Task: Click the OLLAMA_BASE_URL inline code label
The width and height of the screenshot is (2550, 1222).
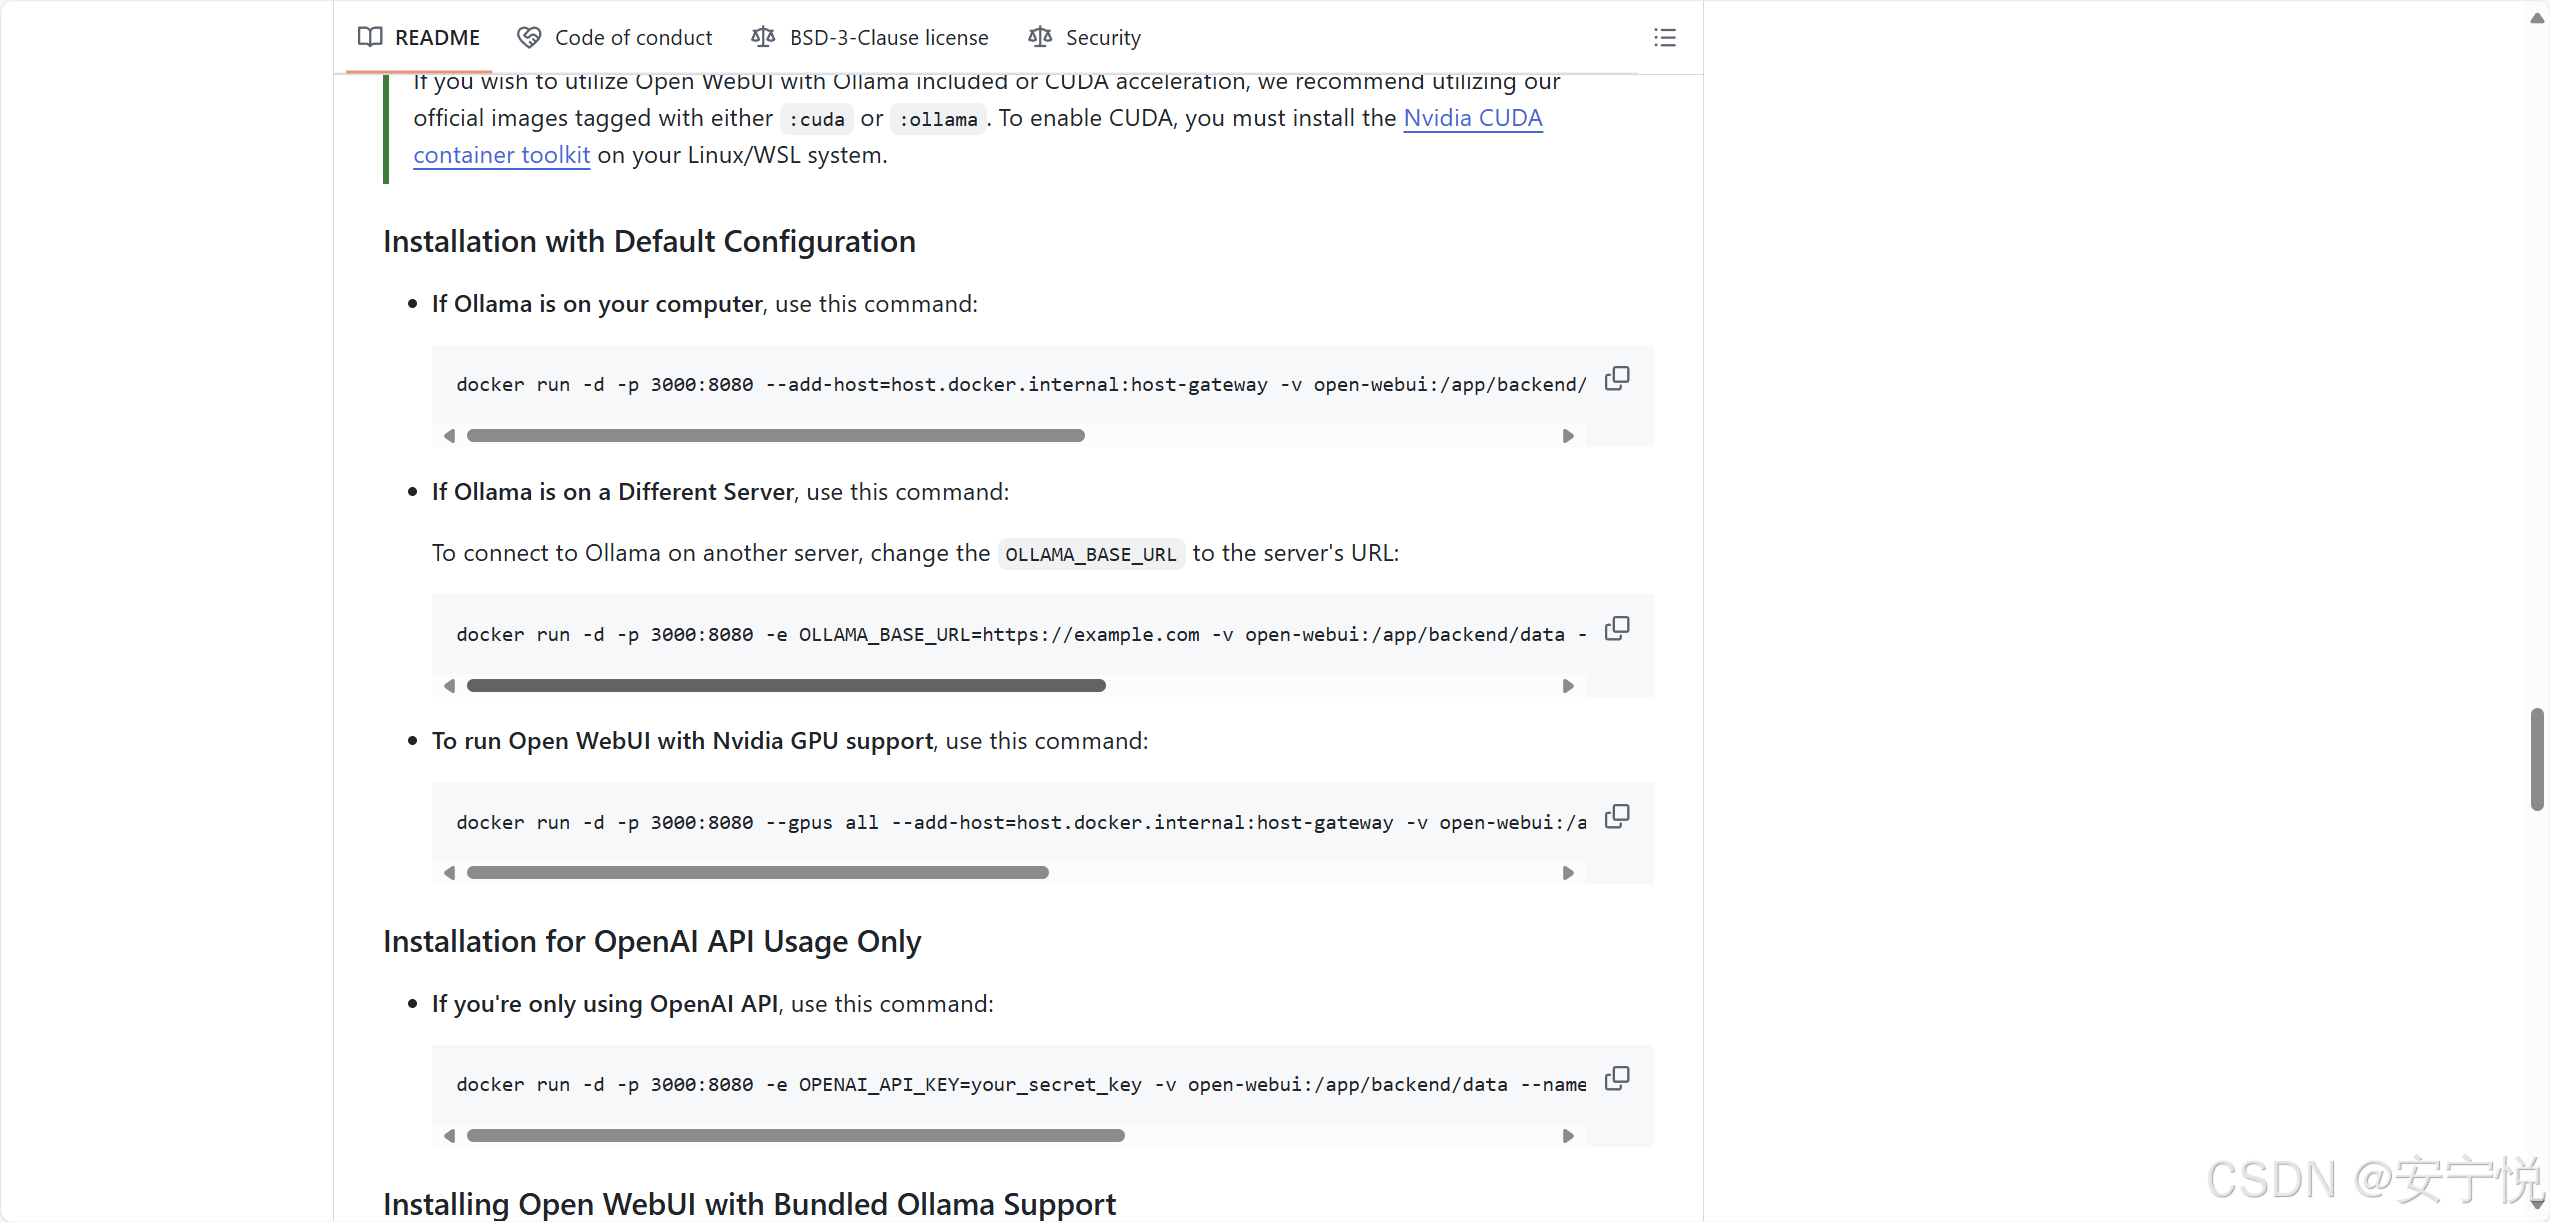Action: click(x=1091, y=554)
